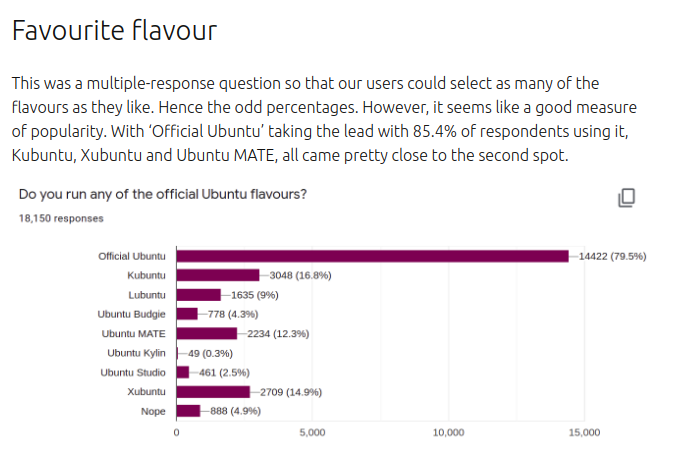Click the Nope bar
This screenshot has width=676, height=461.
click(188, 410)
